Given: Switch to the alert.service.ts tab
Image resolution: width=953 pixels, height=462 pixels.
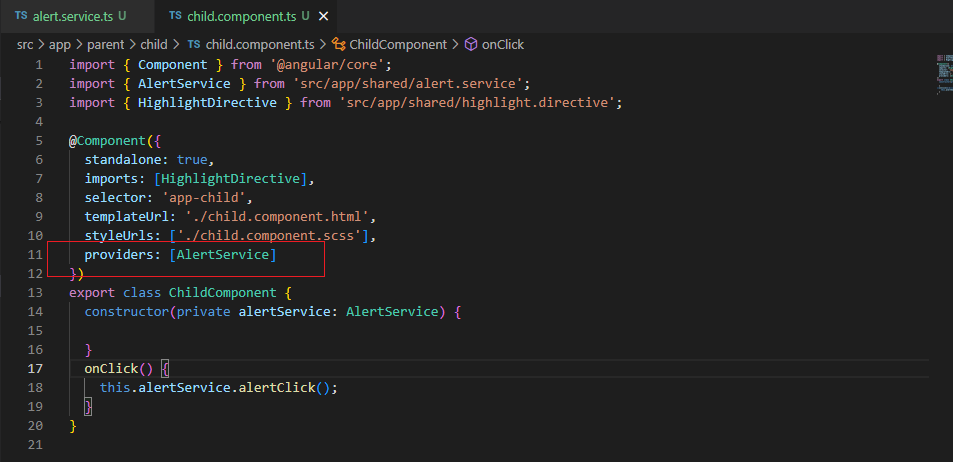Looking at the screenshot, I should pyautogui.click(x=72, y=16).
